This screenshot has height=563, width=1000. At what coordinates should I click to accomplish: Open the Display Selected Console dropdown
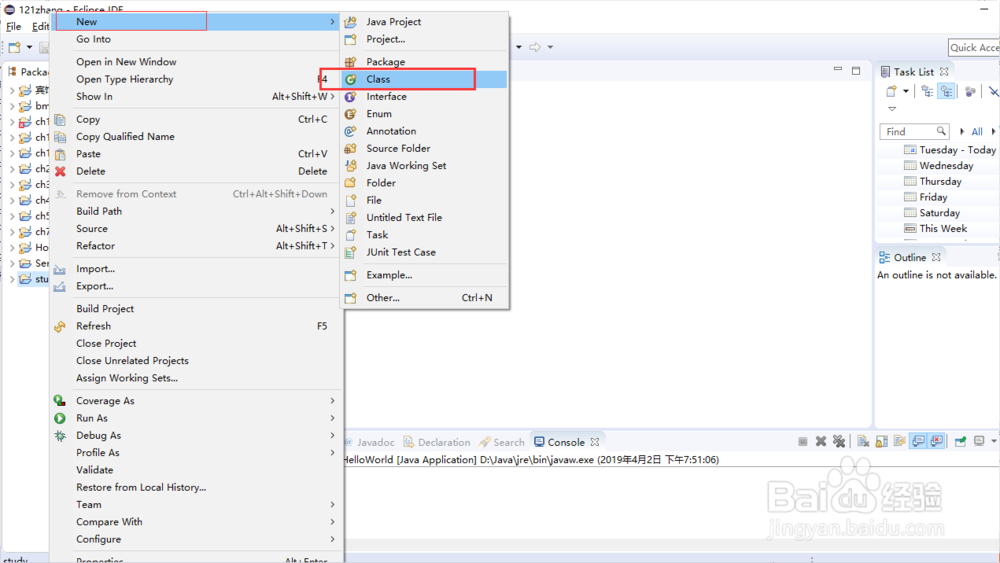(993, 441)
